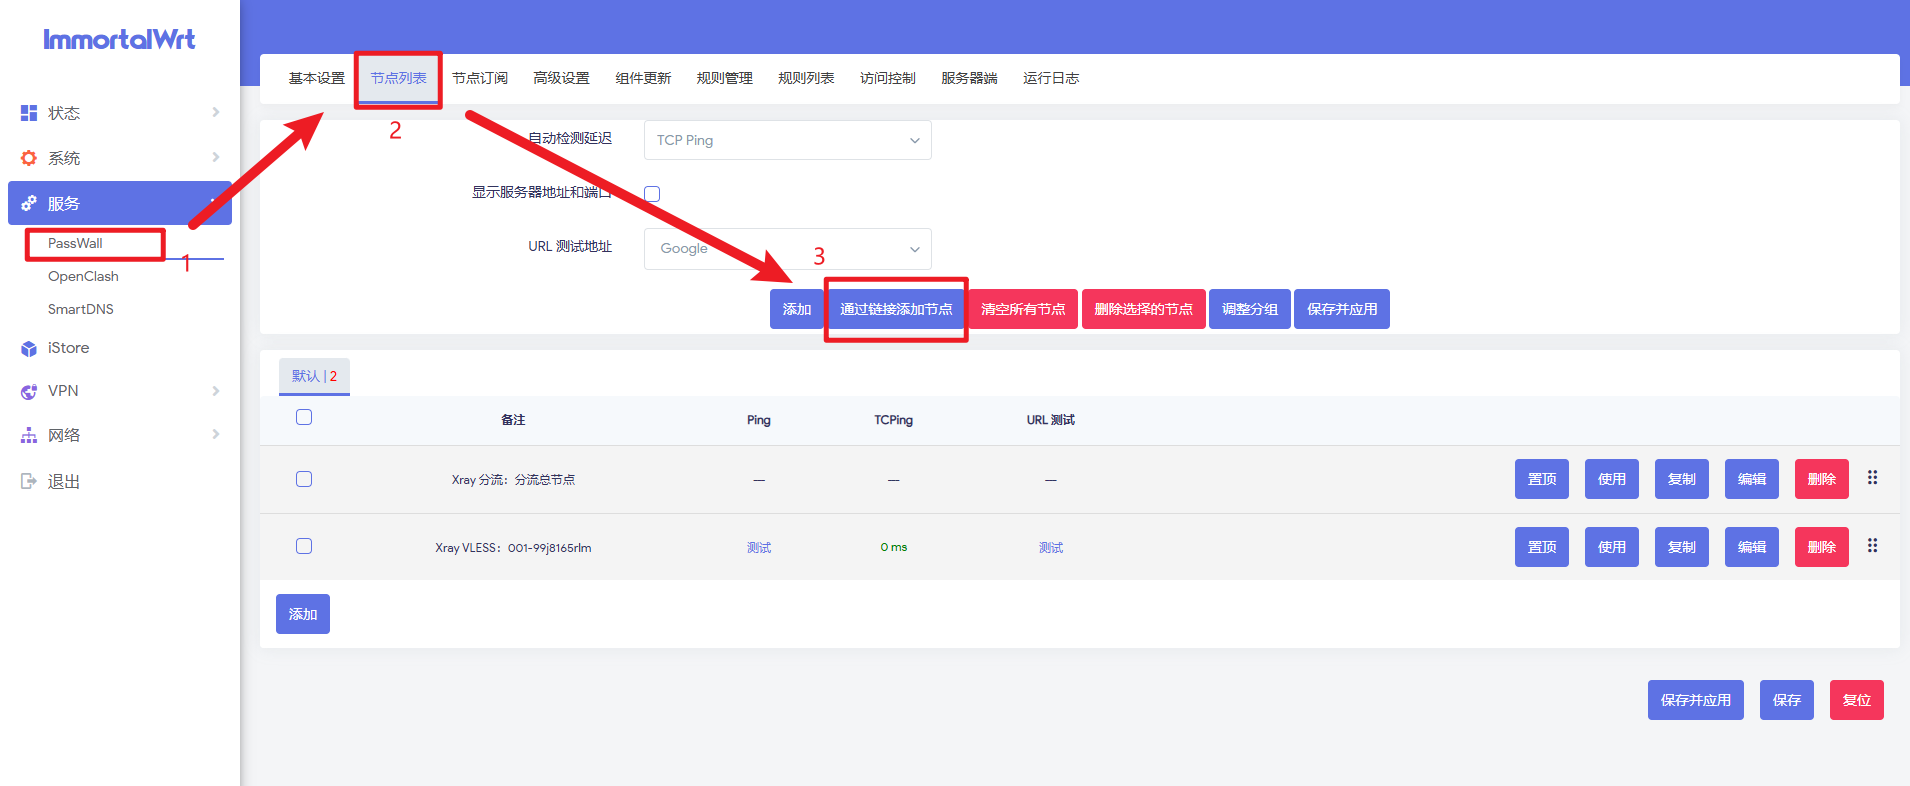
Task: Open the Google URL test address dropdown
Action: coord(788,249)
